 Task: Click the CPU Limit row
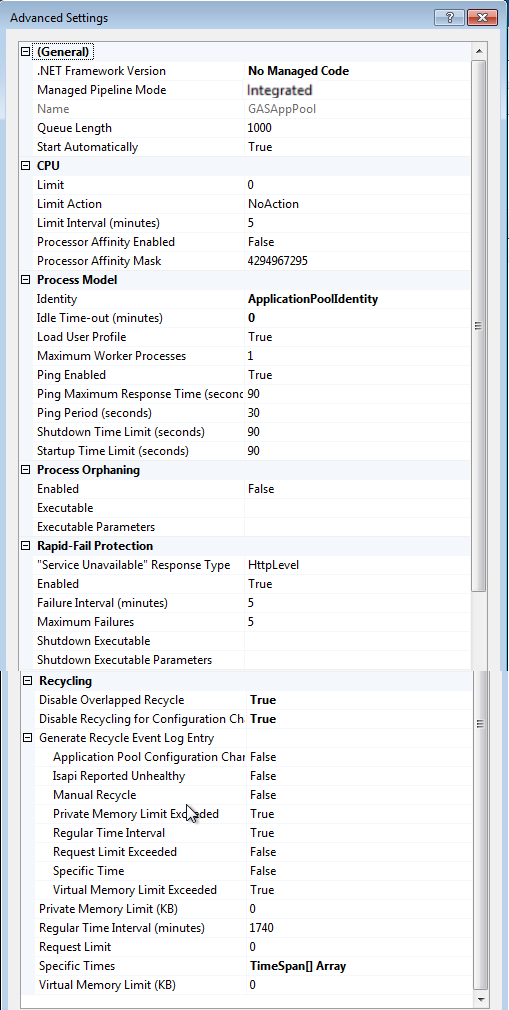pyautogui.click(x=252, y=185)
